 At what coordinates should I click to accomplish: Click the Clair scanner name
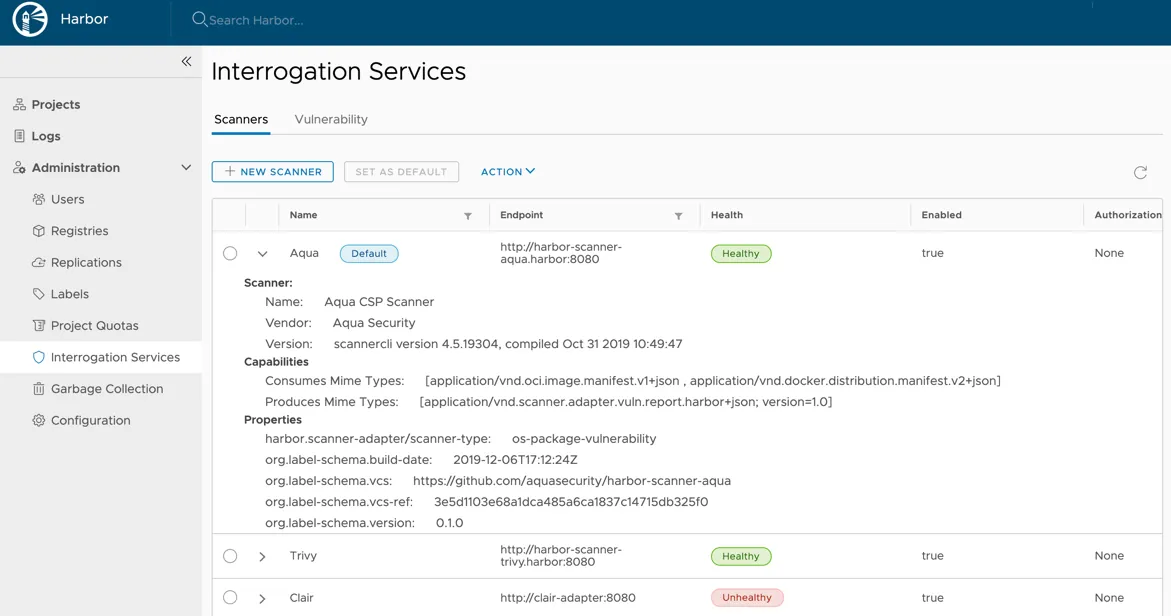point(302,598)
